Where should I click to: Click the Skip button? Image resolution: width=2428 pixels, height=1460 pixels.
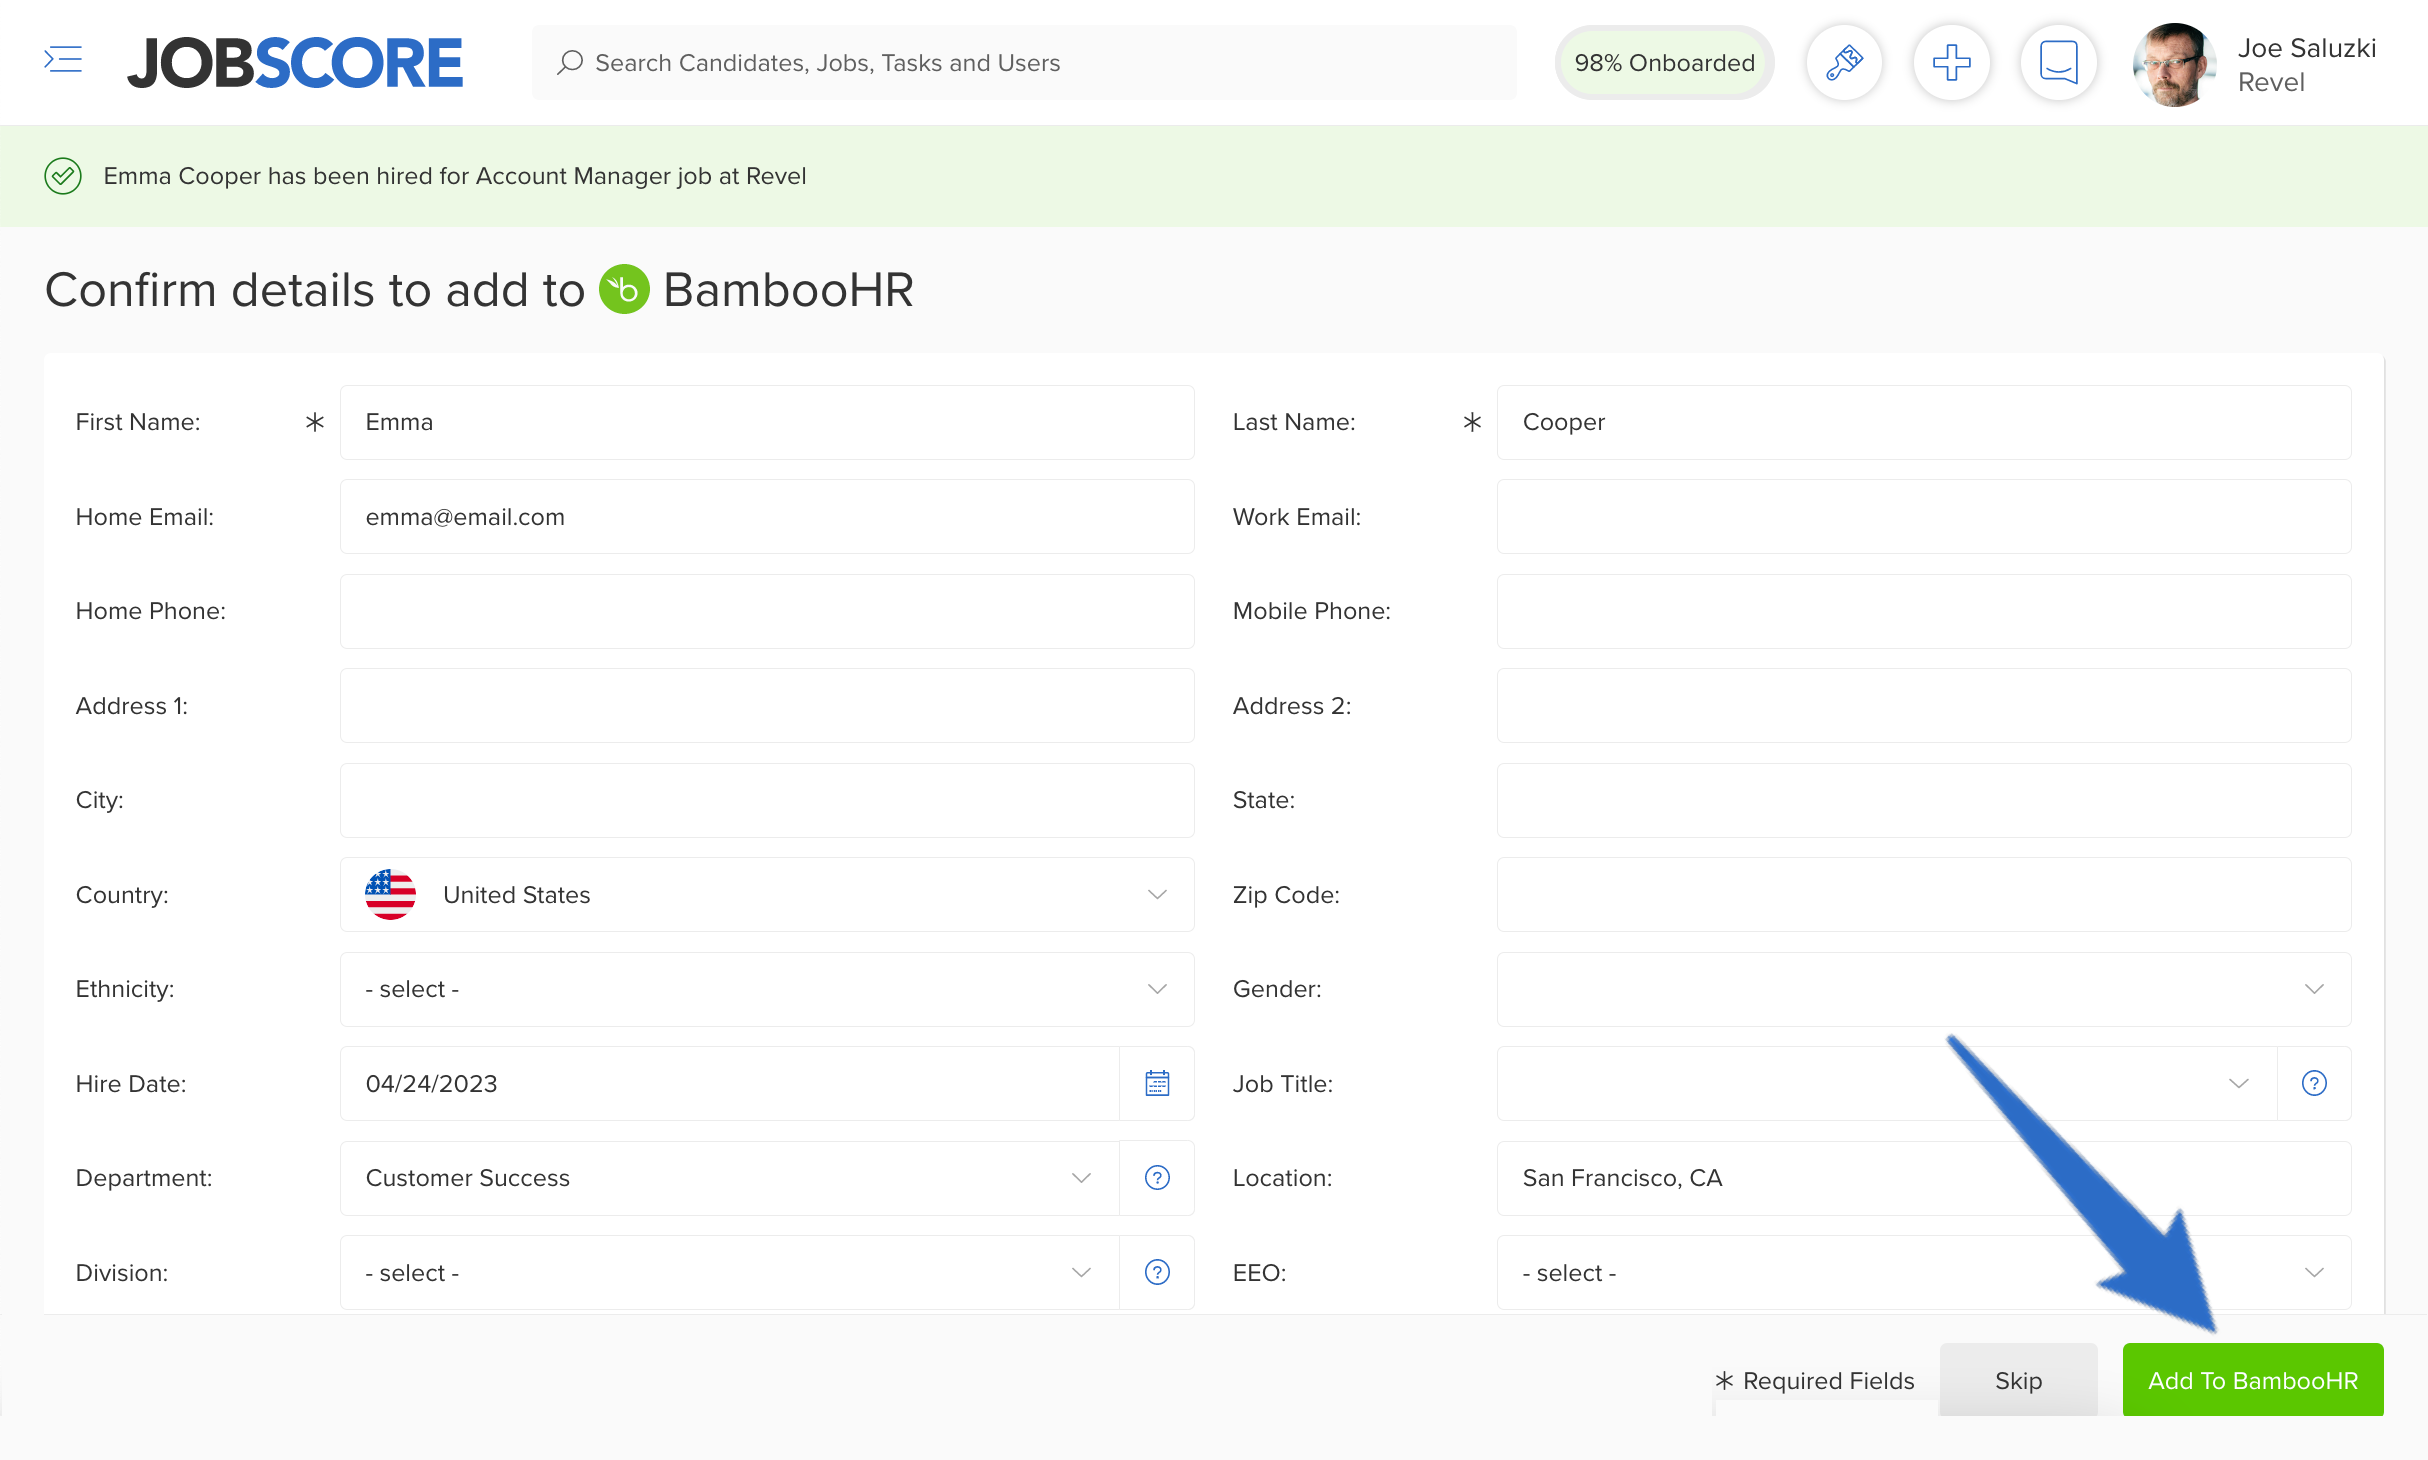point(2018,1380)
